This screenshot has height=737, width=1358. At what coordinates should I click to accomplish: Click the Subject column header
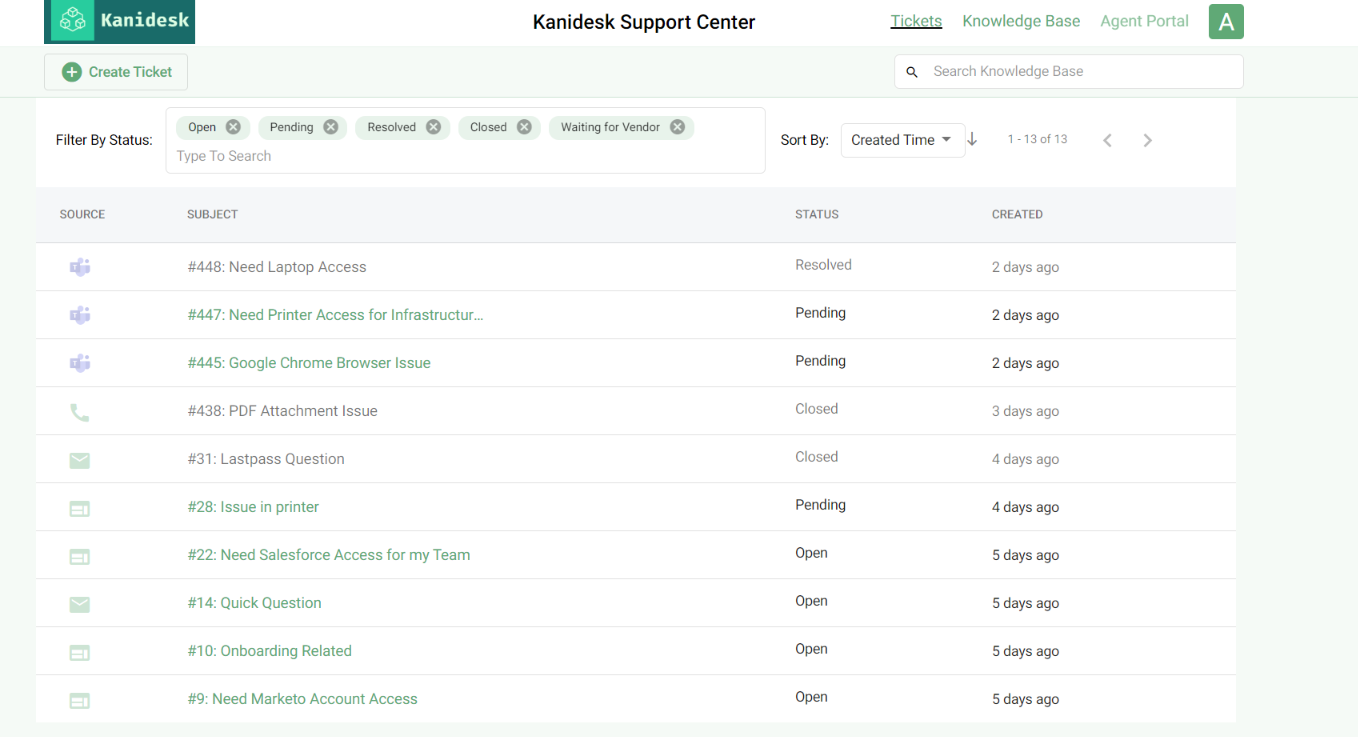pyautogui.click(x=212, y=214)
